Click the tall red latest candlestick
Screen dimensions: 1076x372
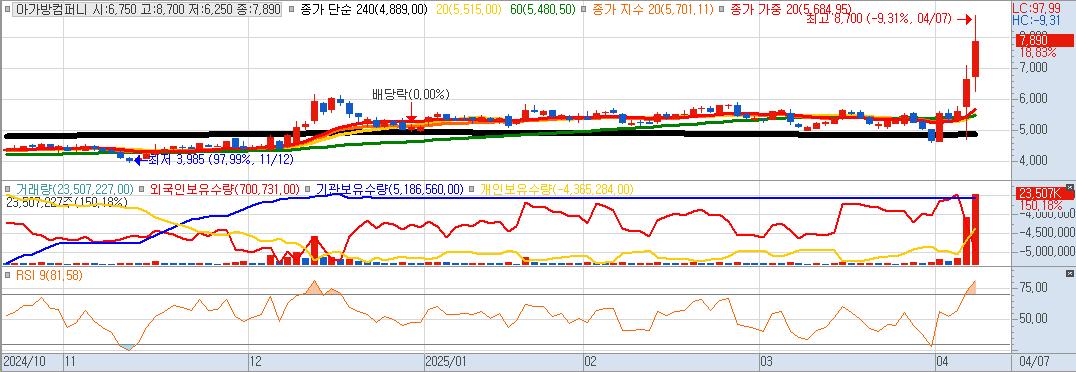(x=975, y=59)
